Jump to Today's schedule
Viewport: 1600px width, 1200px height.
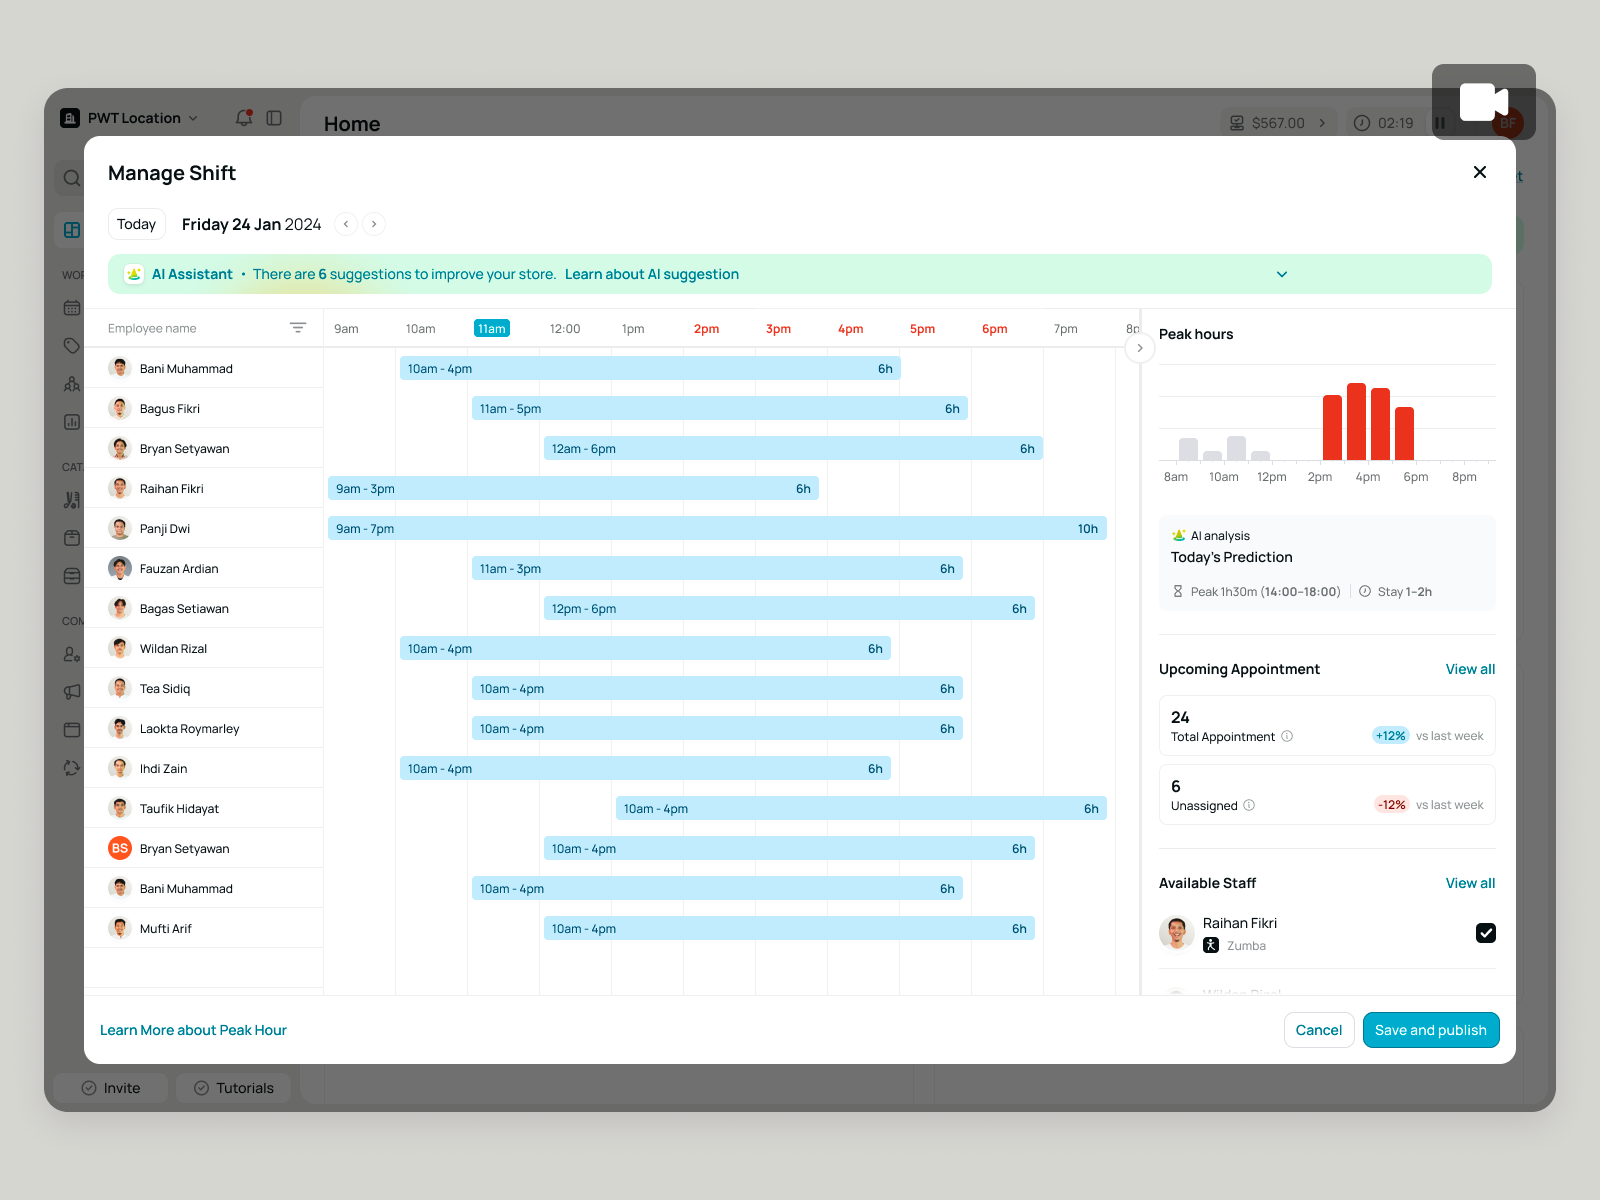pyautogui.click(x=136, y=224)
